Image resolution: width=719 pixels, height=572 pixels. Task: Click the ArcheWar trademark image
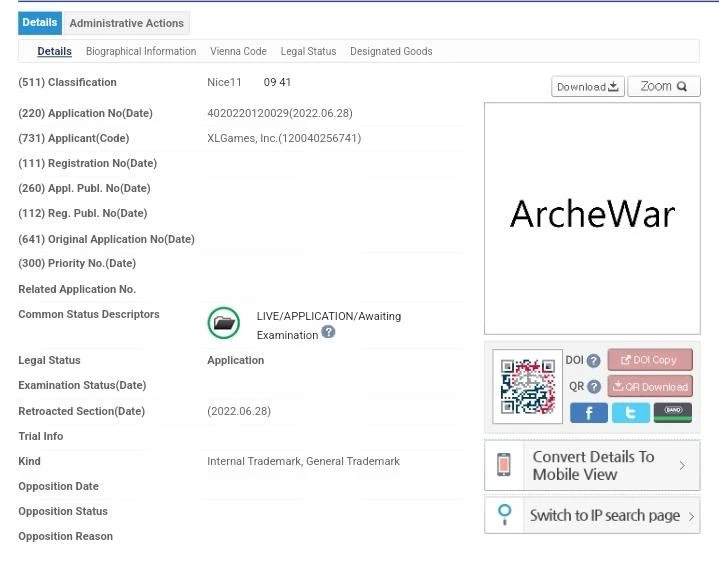coord(592,218)
